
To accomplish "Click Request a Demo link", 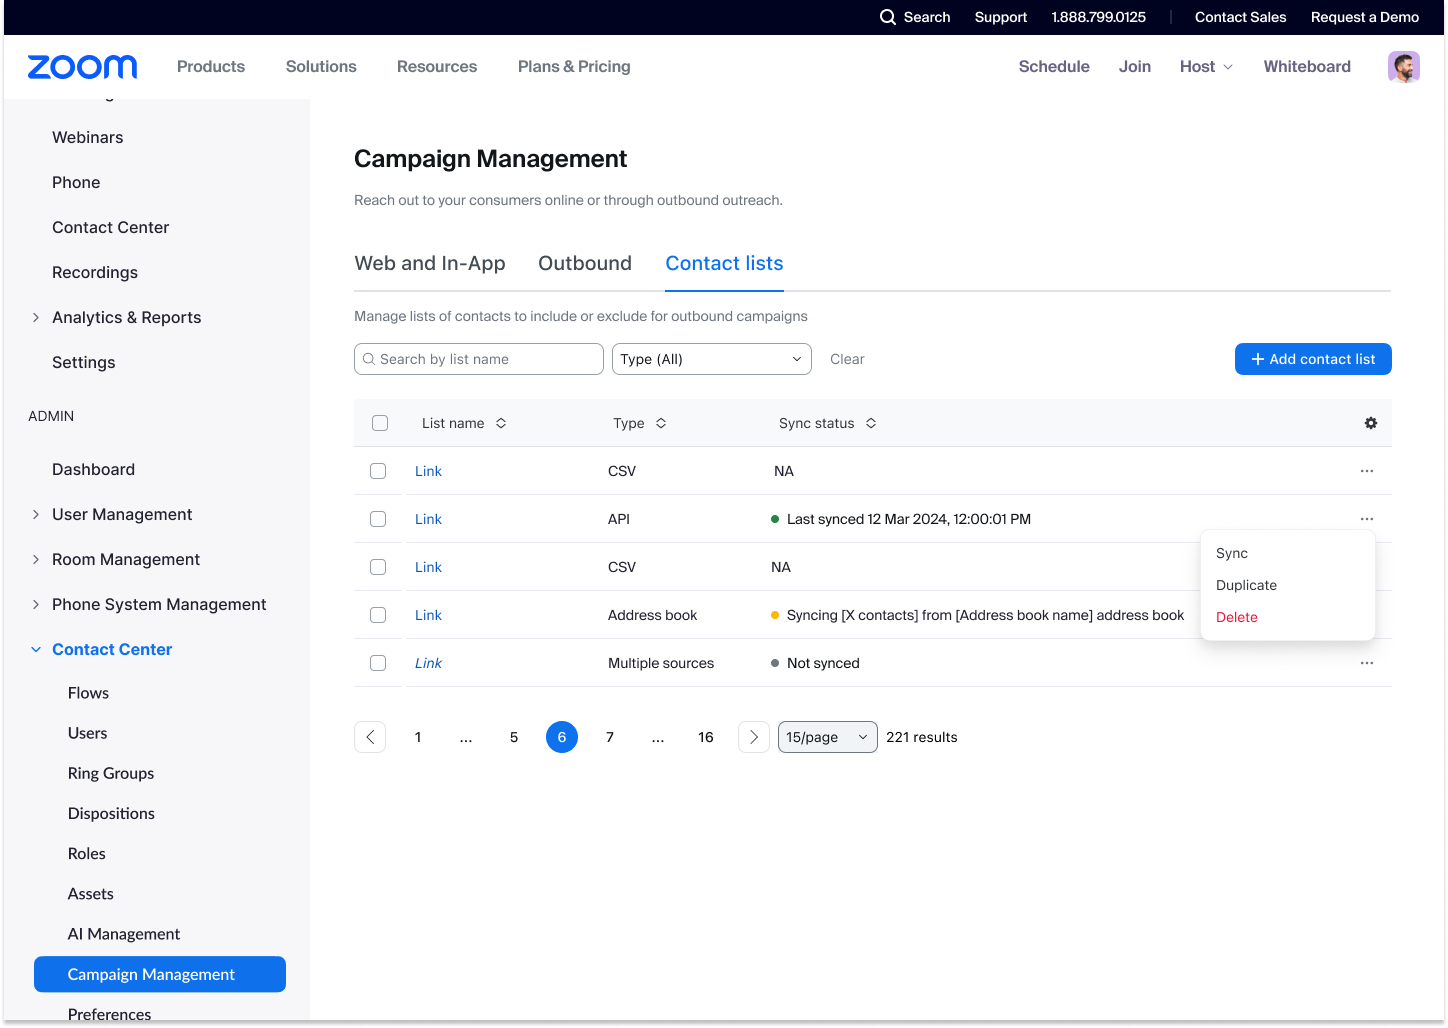I will coord(1365,17).
